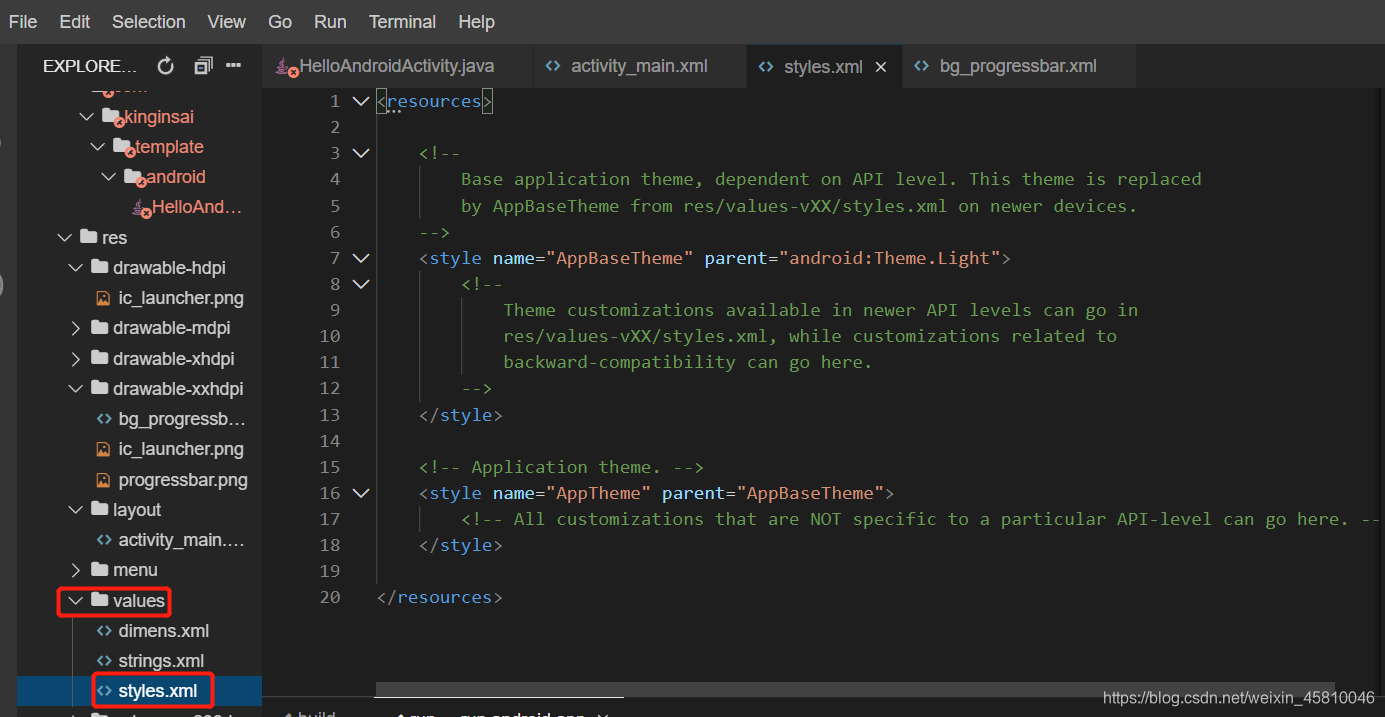The width and height of the screenshot is (1385, 717).
Task: Click the progressbar.png image file icon
Action: [103, 480]
